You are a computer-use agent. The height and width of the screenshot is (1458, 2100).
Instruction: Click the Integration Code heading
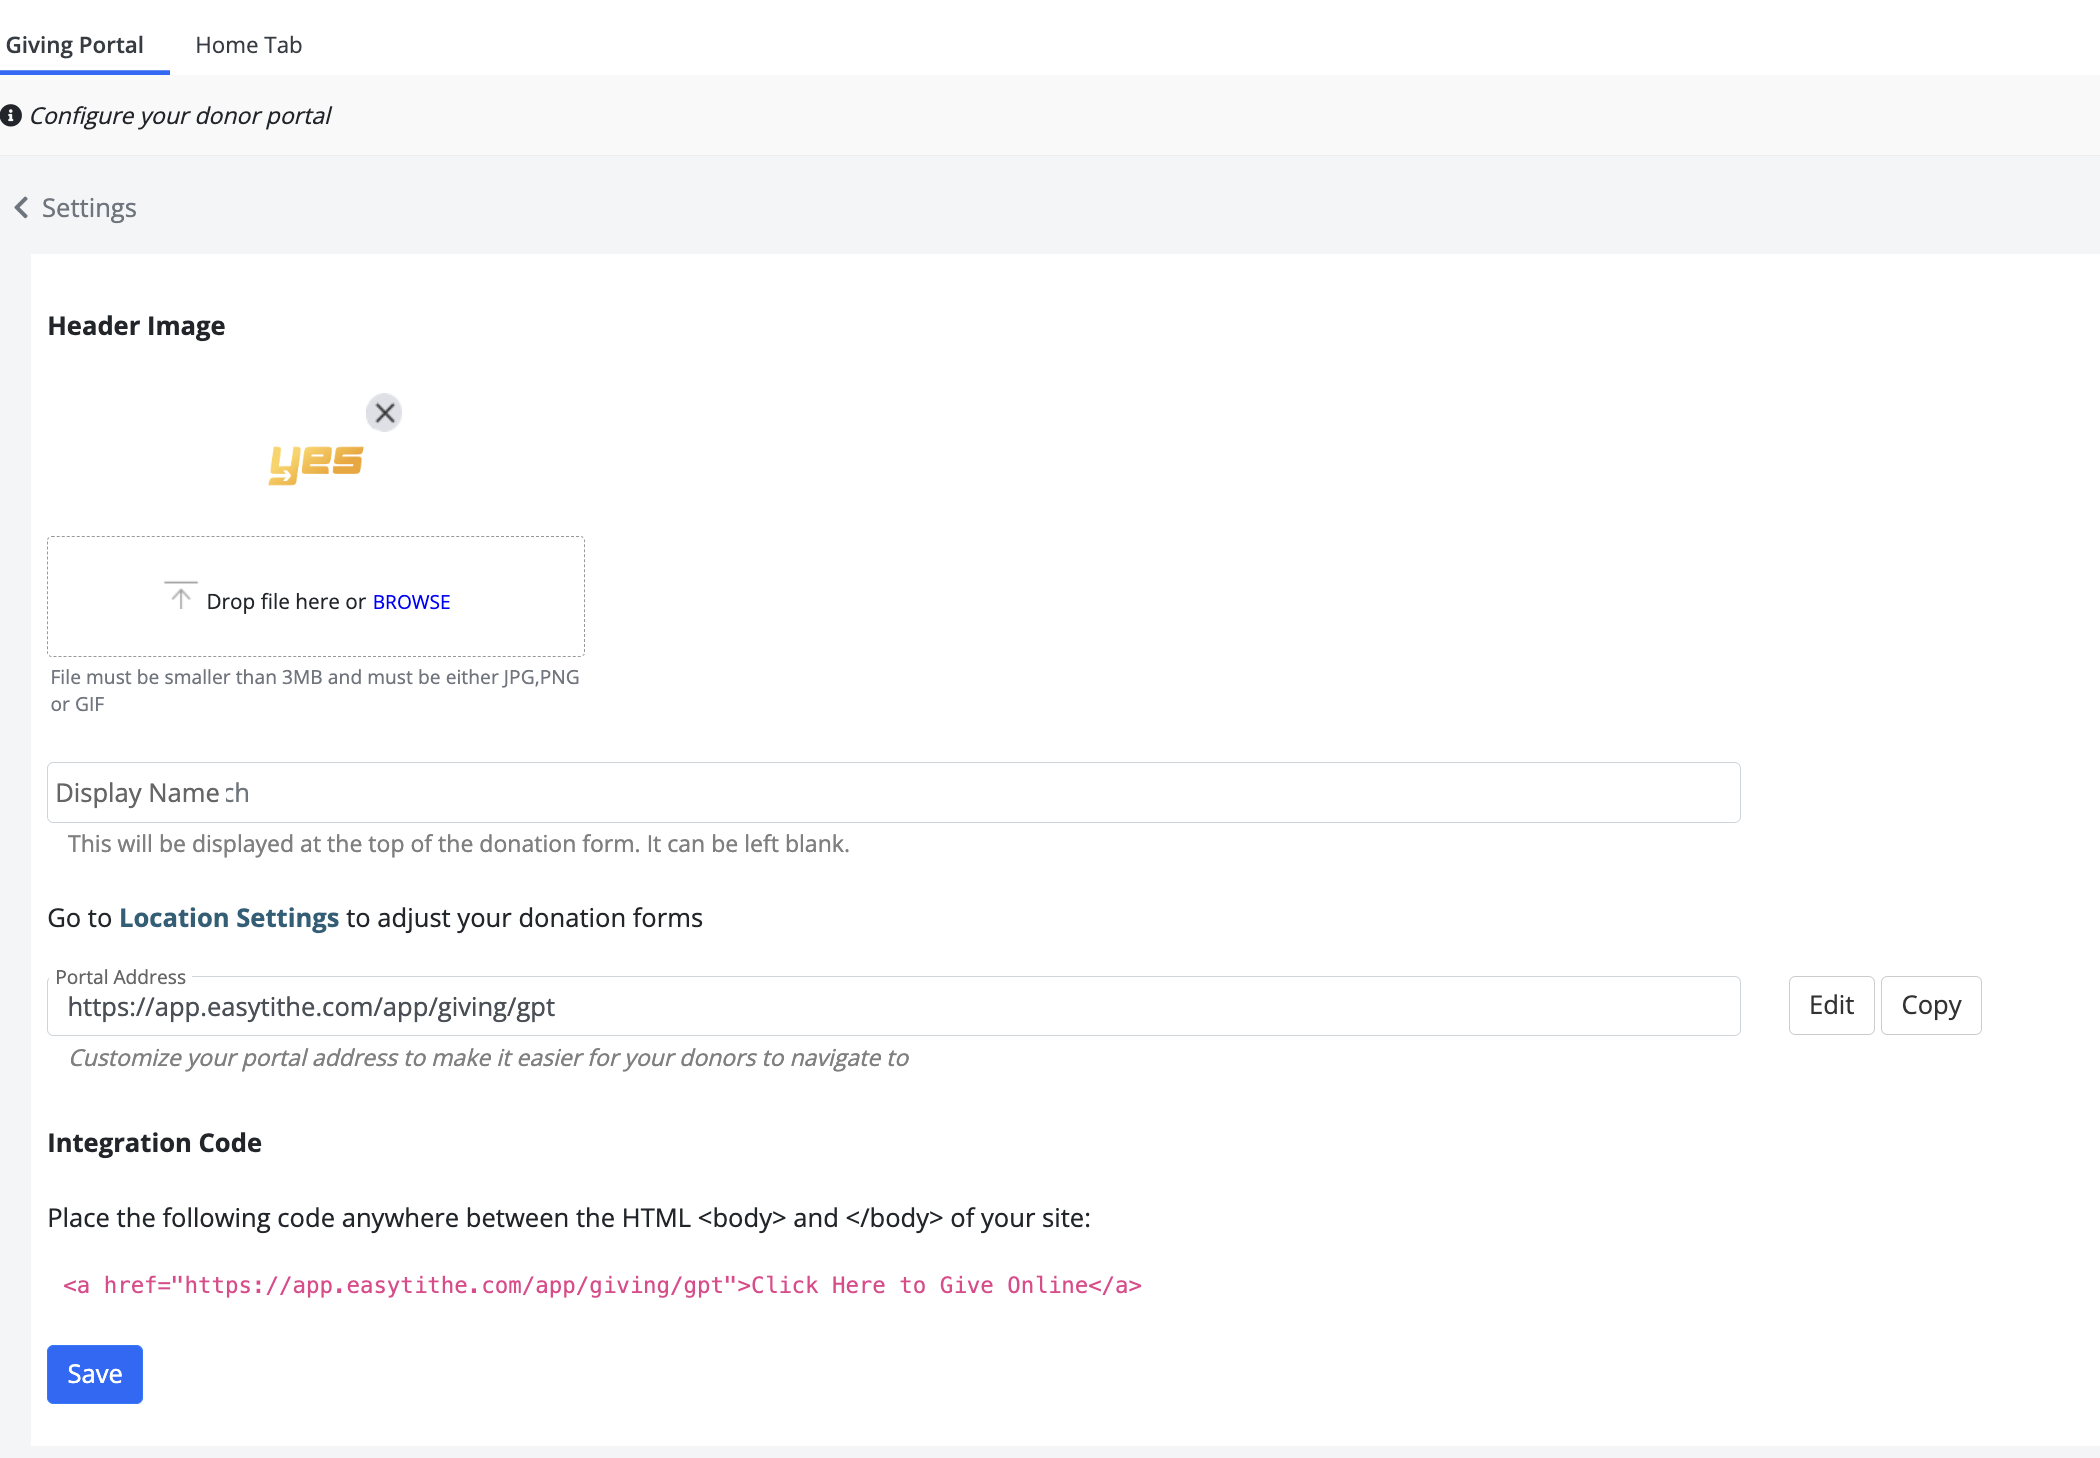click(x=154, y=1143)
